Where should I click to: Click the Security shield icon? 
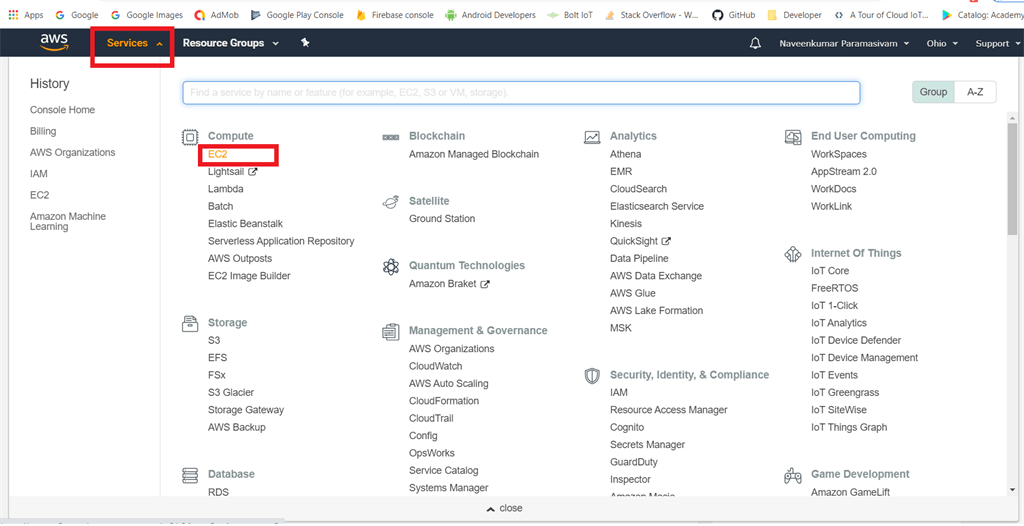592,376
